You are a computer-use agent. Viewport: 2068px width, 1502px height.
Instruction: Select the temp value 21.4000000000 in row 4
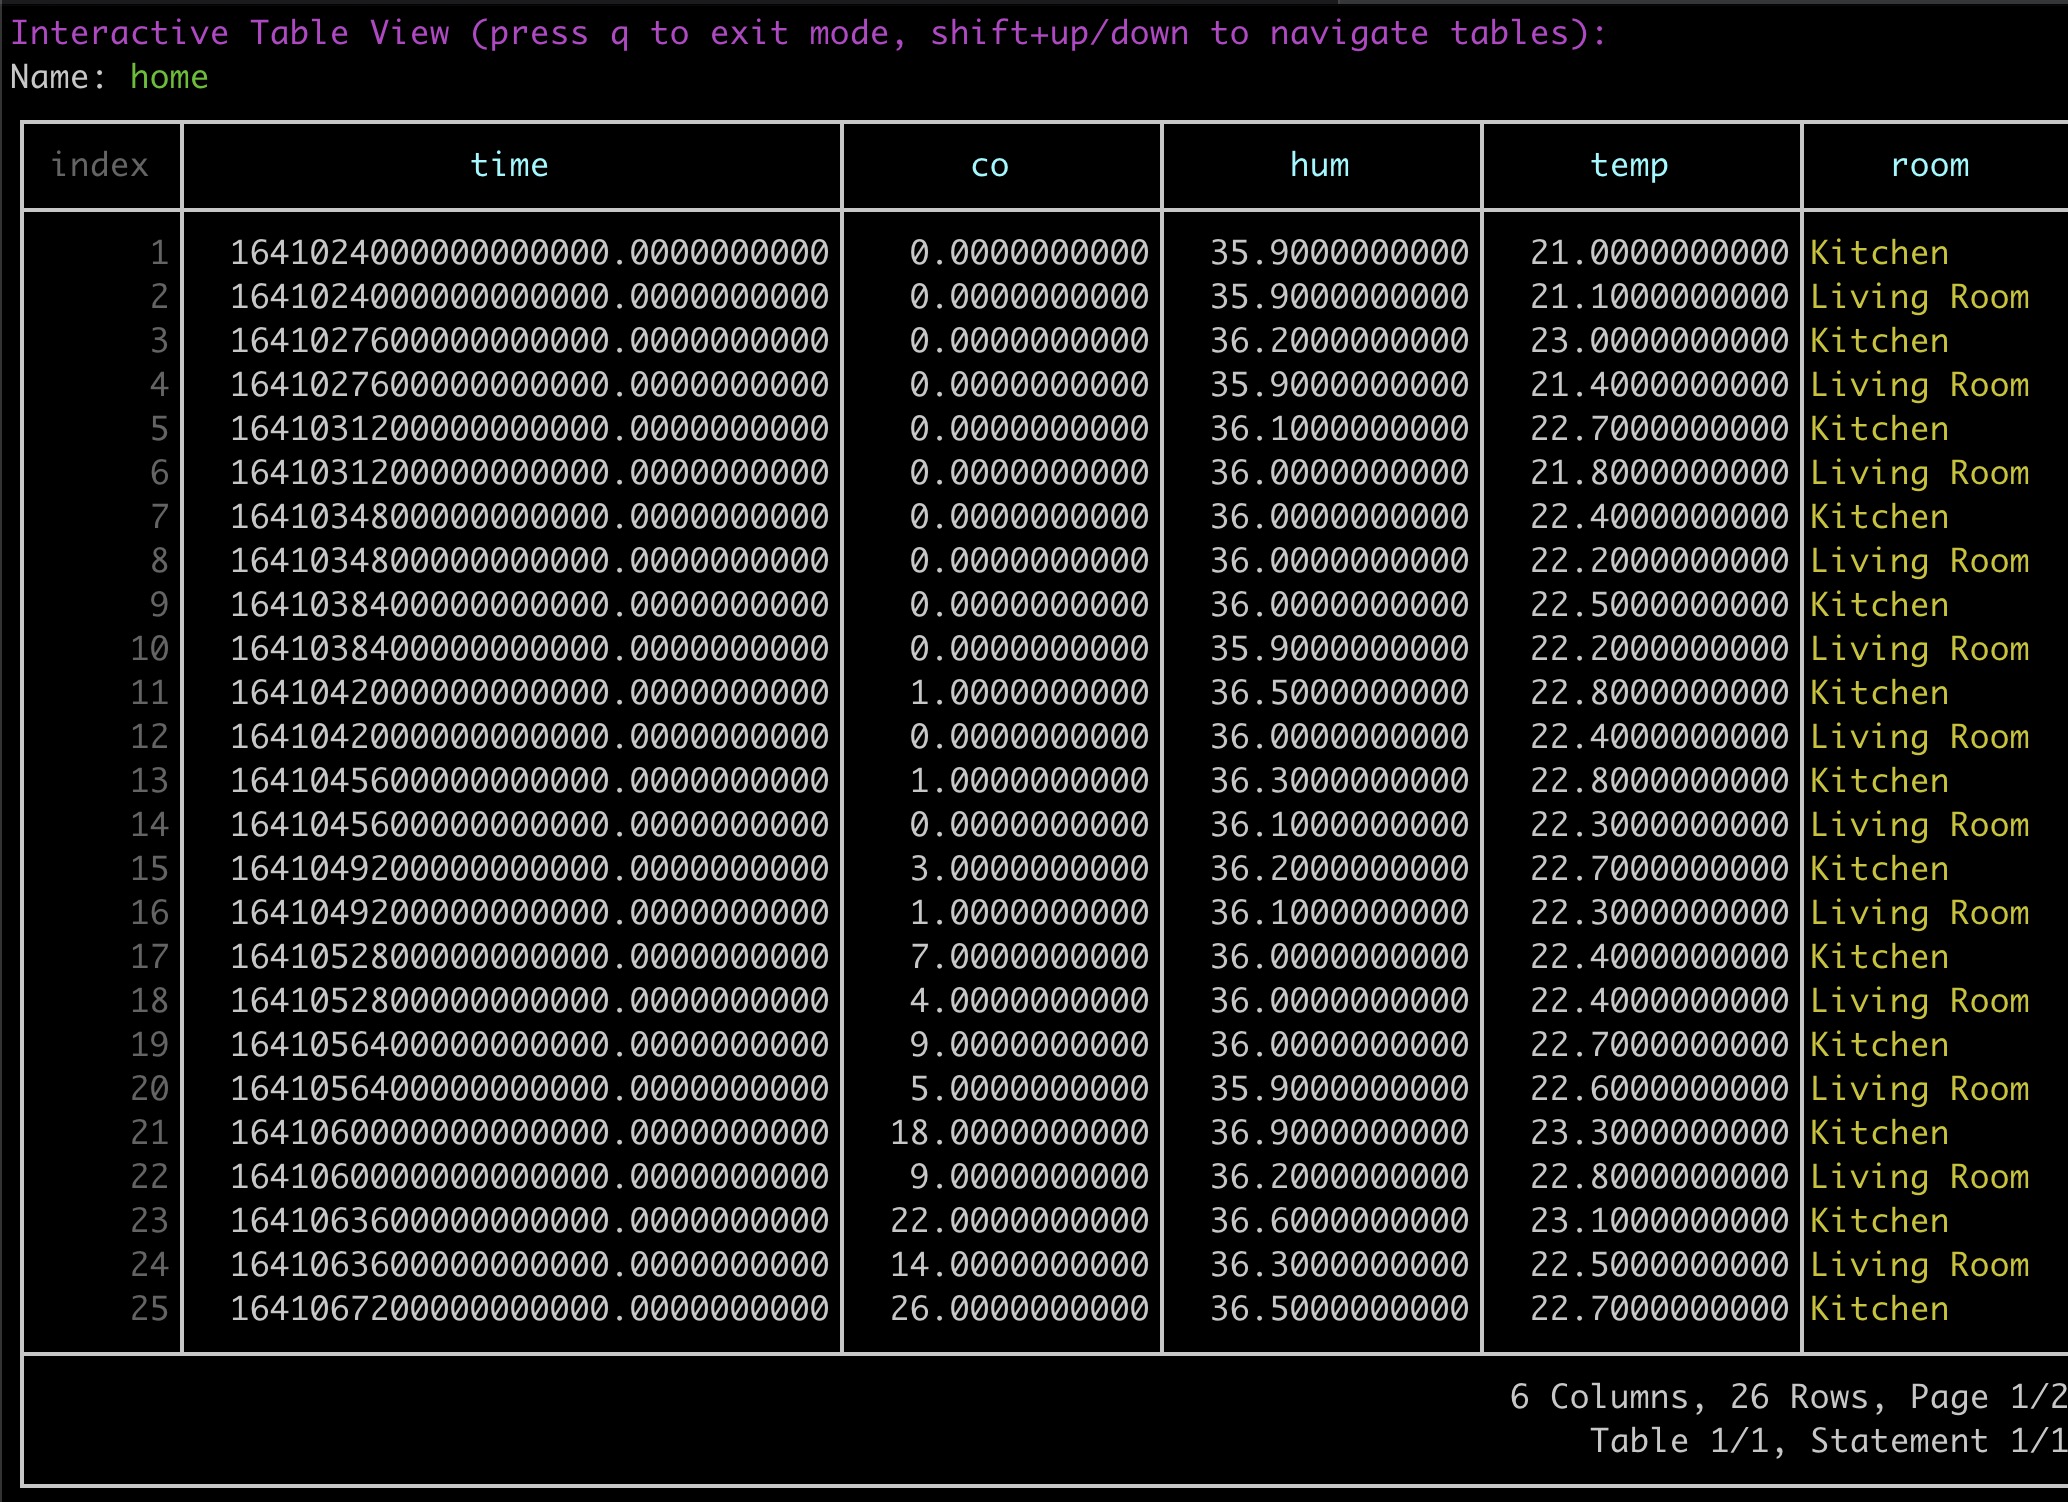[1660, 384]
